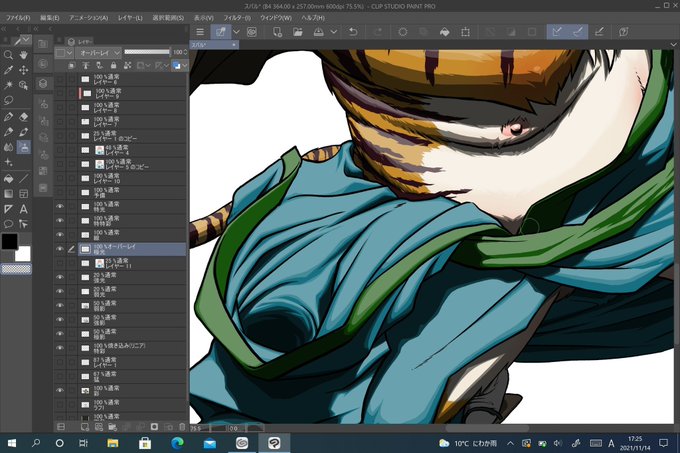
Task: Select the Text tool
Action: [23, 209]
